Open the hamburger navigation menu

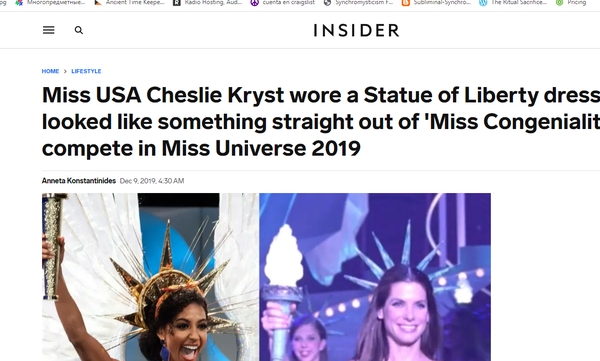tap(49, 30)
